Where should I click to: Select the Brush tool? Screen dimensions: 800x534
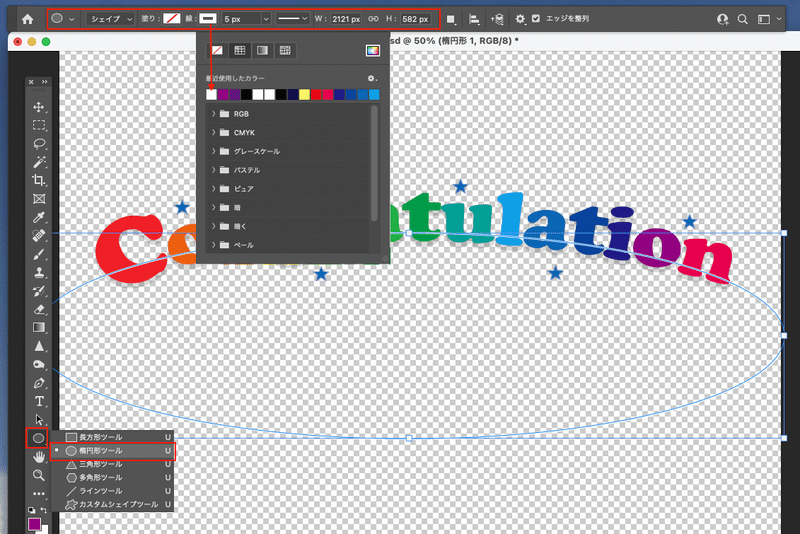(39, 254)
